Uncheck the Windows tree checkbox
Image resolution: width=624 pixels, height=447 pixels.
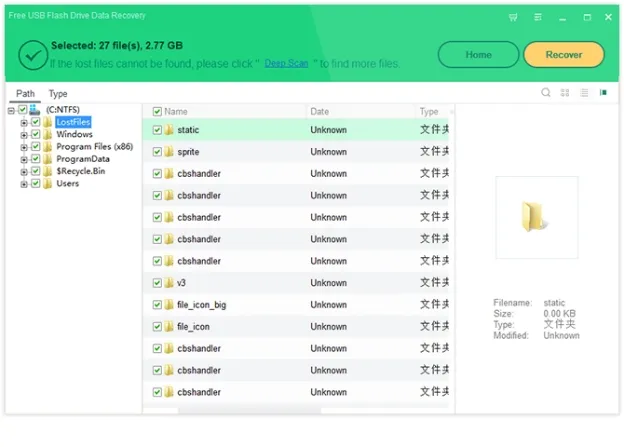tap(35, 134)
